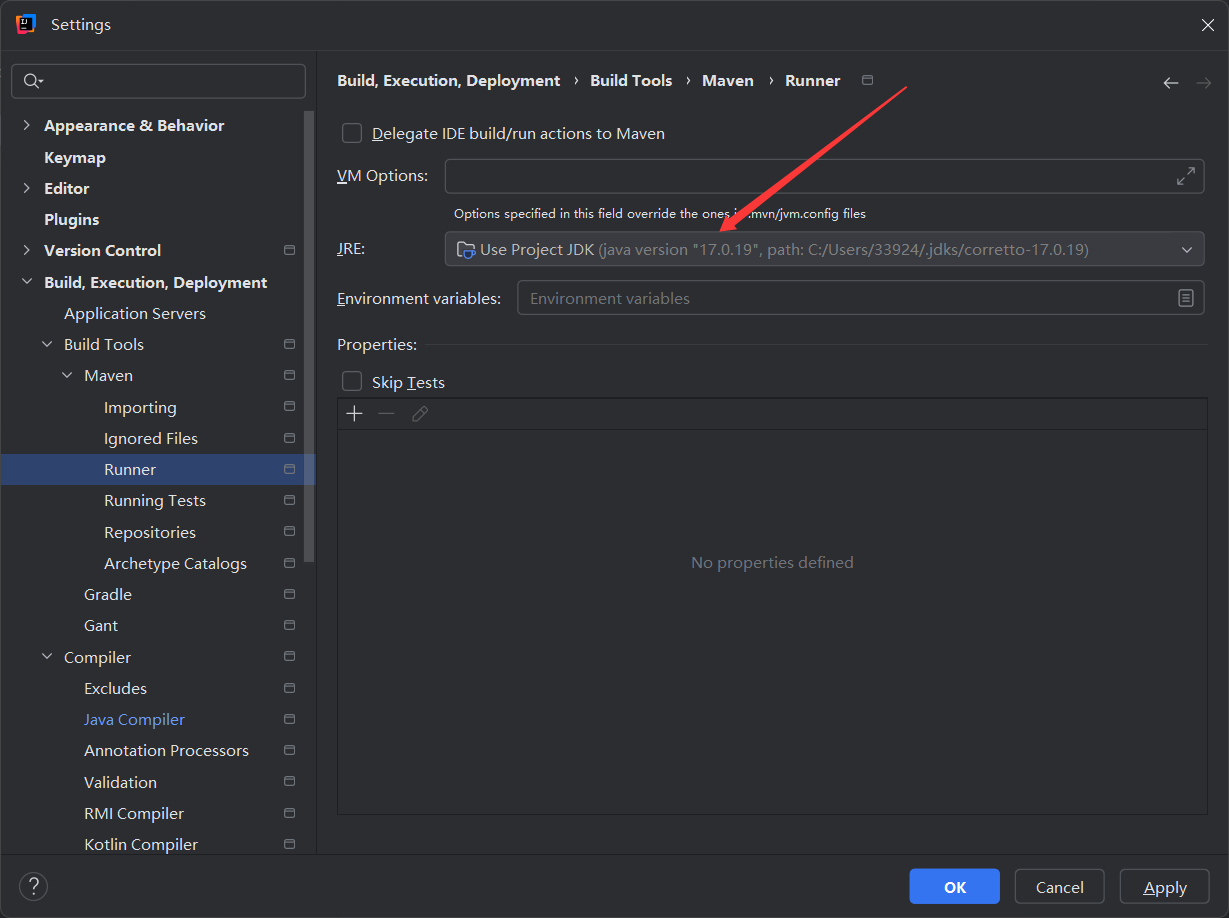Screen dimensions: 1229x918
Task: Click project-level icon on Java Compiler row
Action: pos(289,719)
